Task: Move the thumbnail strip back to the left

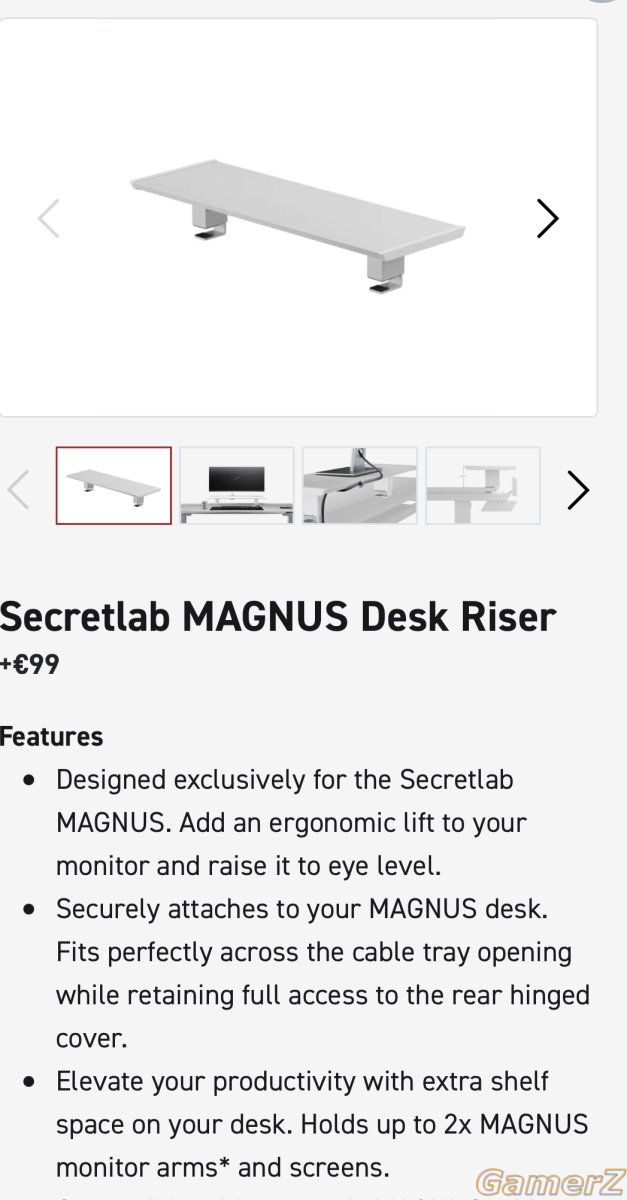Action: point(18,490)
